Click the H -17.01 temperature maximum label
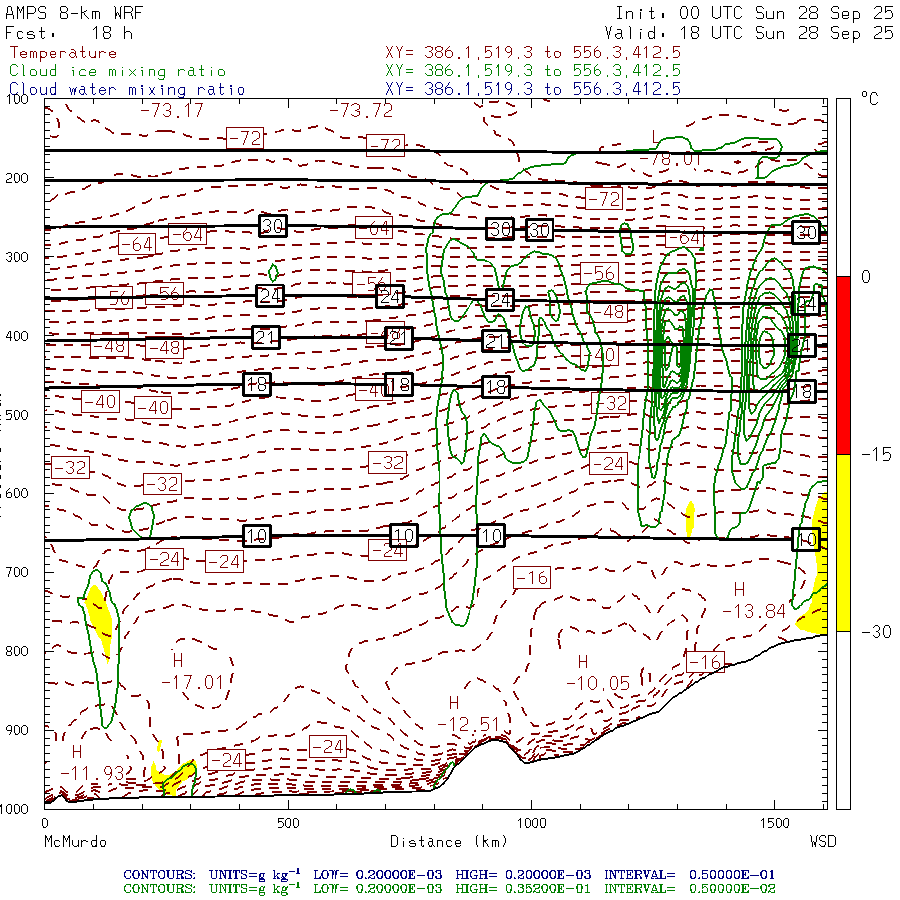This screenshot has height=900, width=900. (192, 672)
